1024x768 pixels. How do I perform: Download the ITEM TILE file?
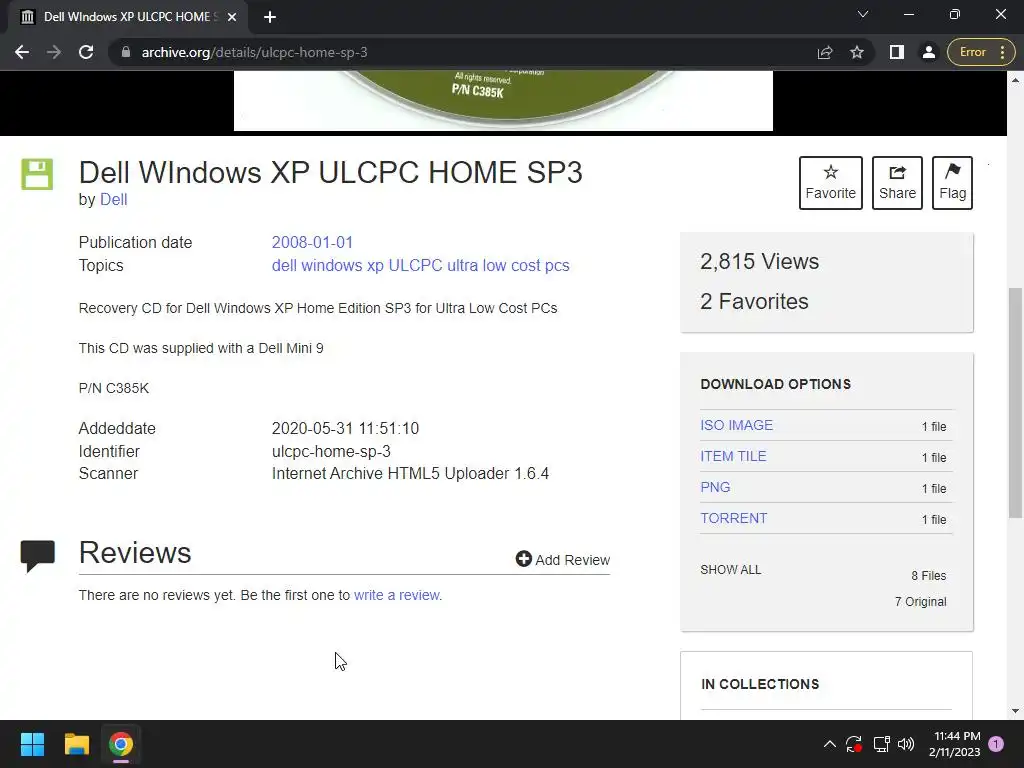coord(733,456)
